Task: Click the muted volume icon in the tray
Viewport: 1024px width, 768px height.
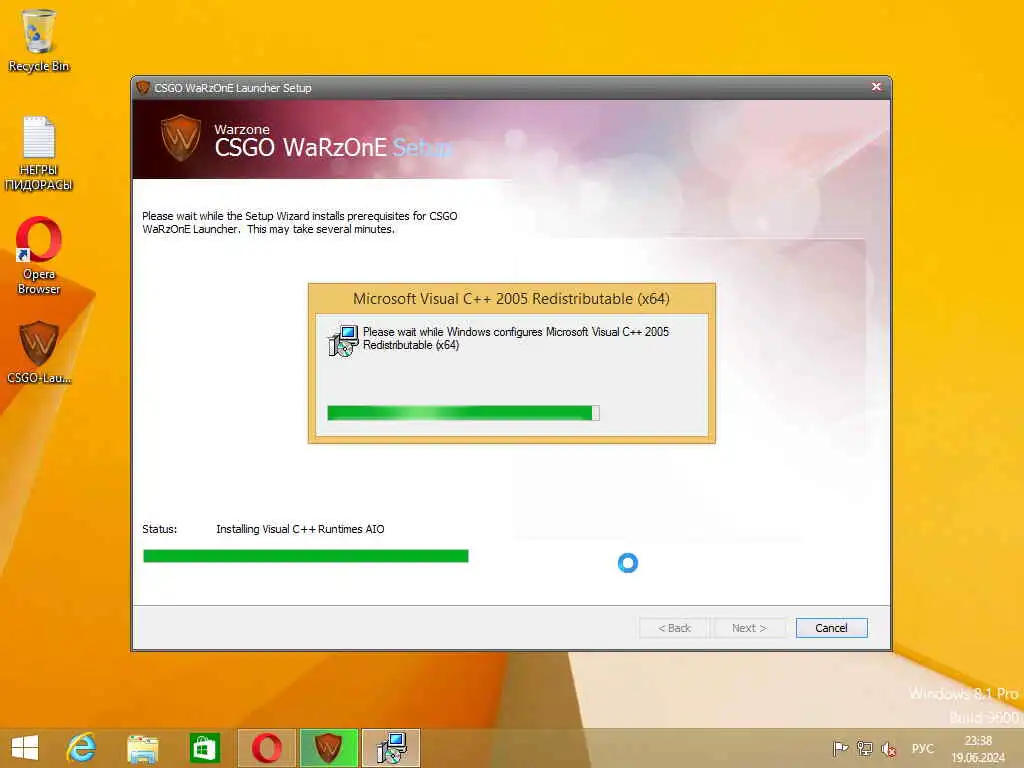Action: coord(888,748)
